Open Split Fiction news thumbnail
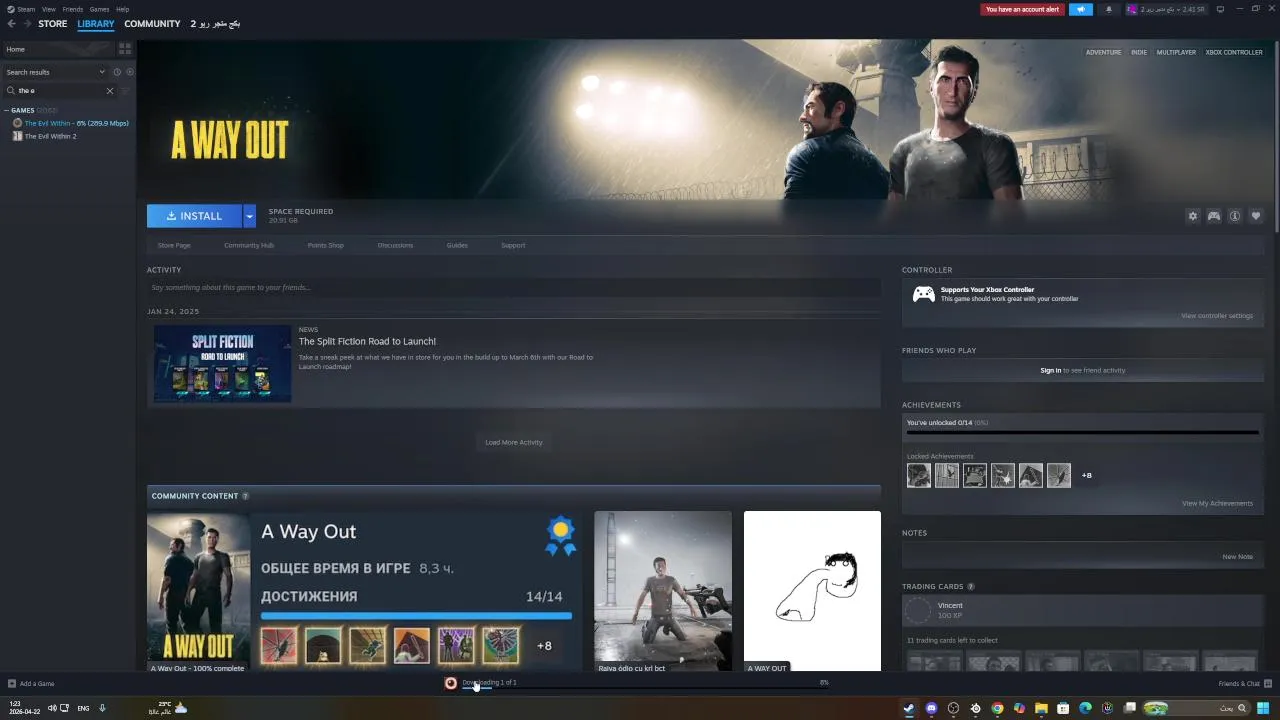This screenshot has height=720, width=1280. click(x=222, y=363)
